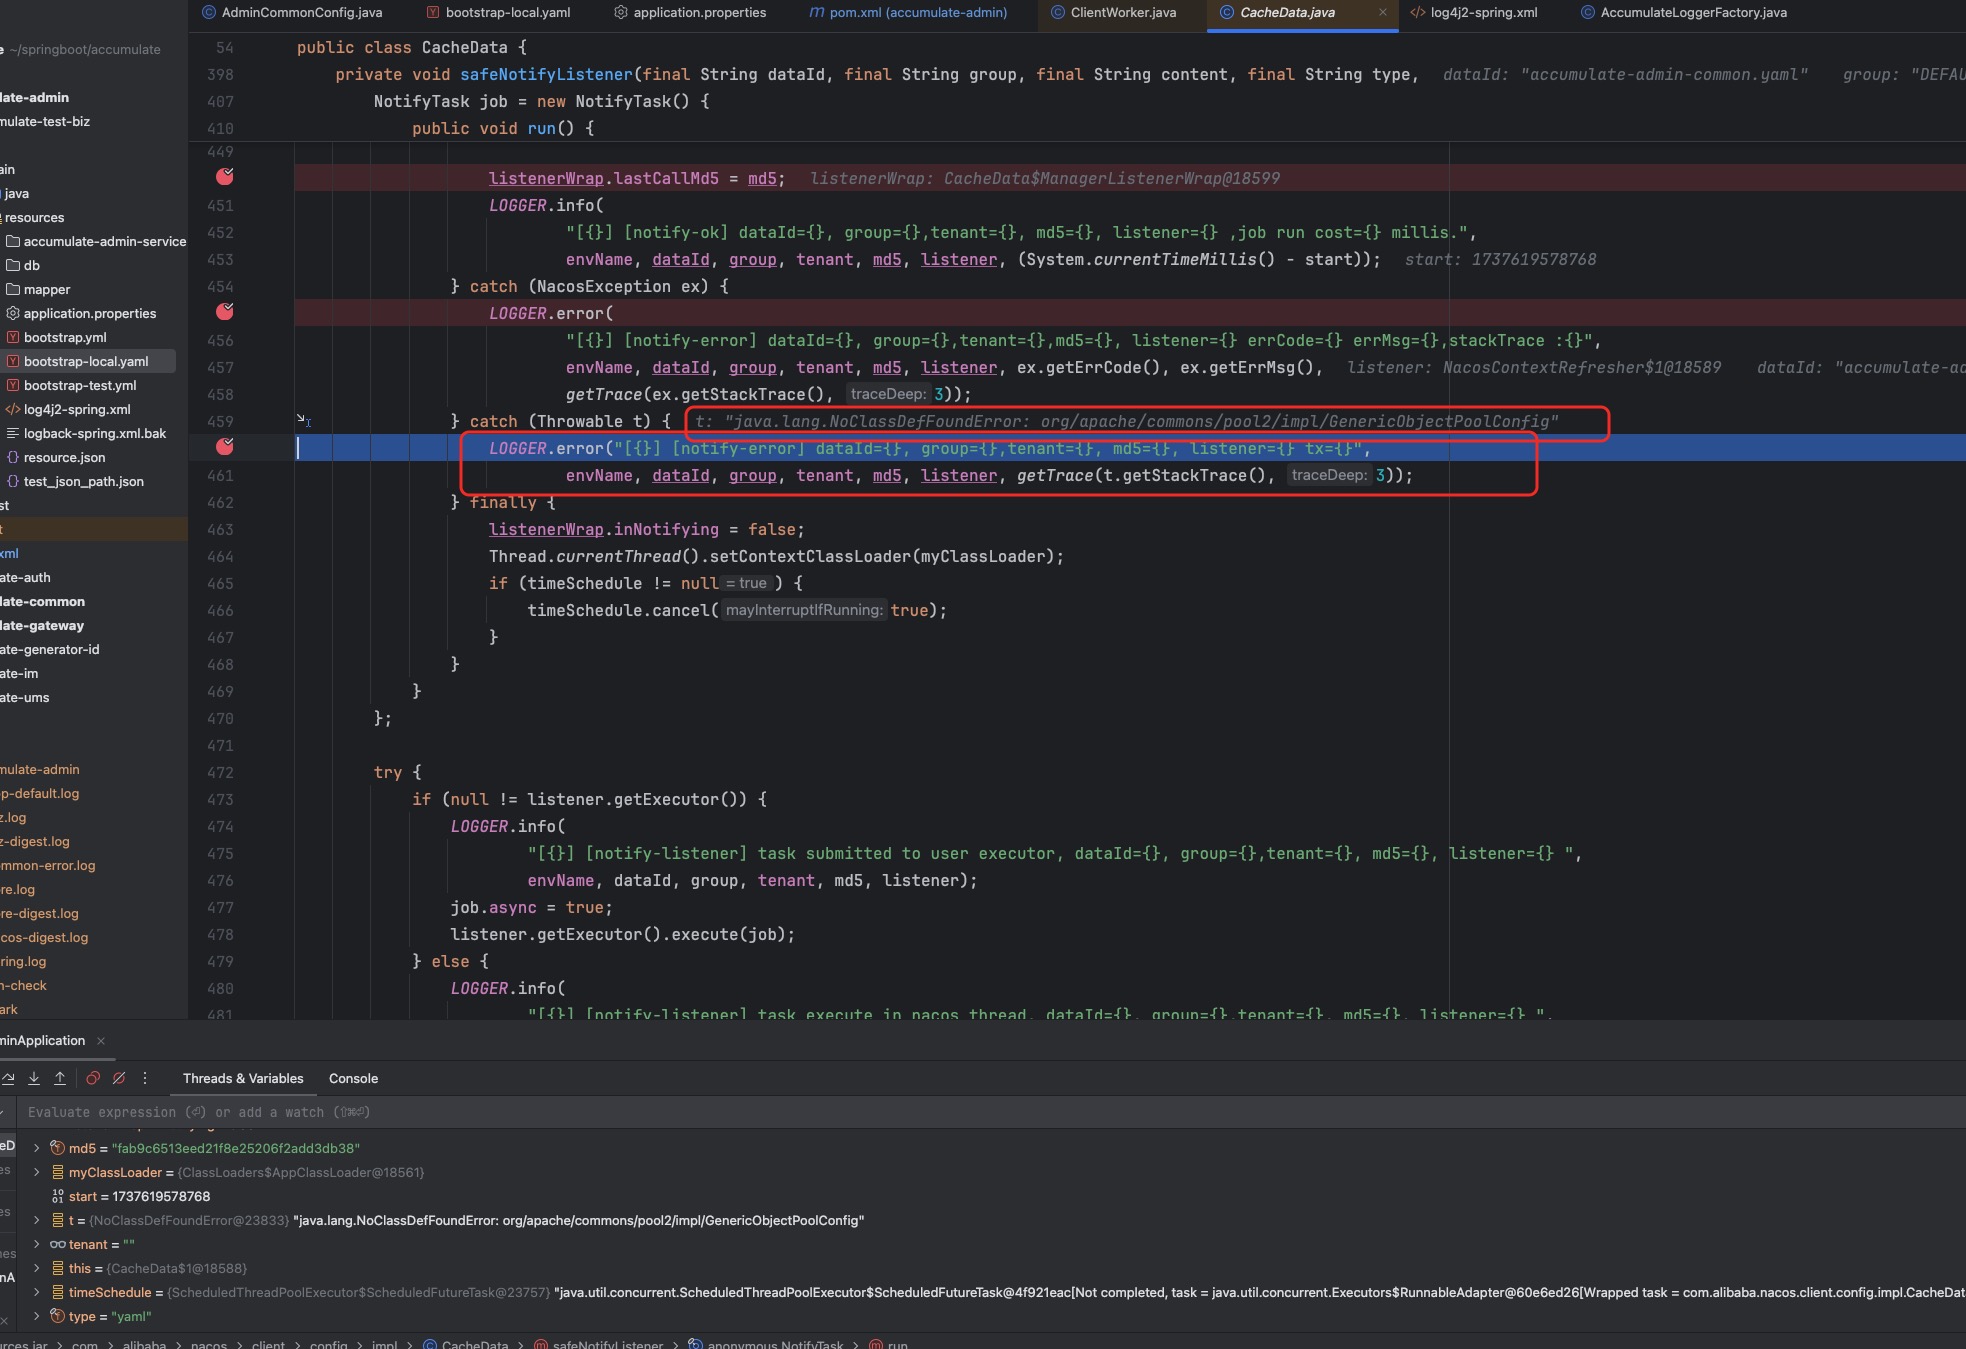
Task: Click the CacheData.java tab class icon
Action: pyautogui.click(x=1226, y=13)
